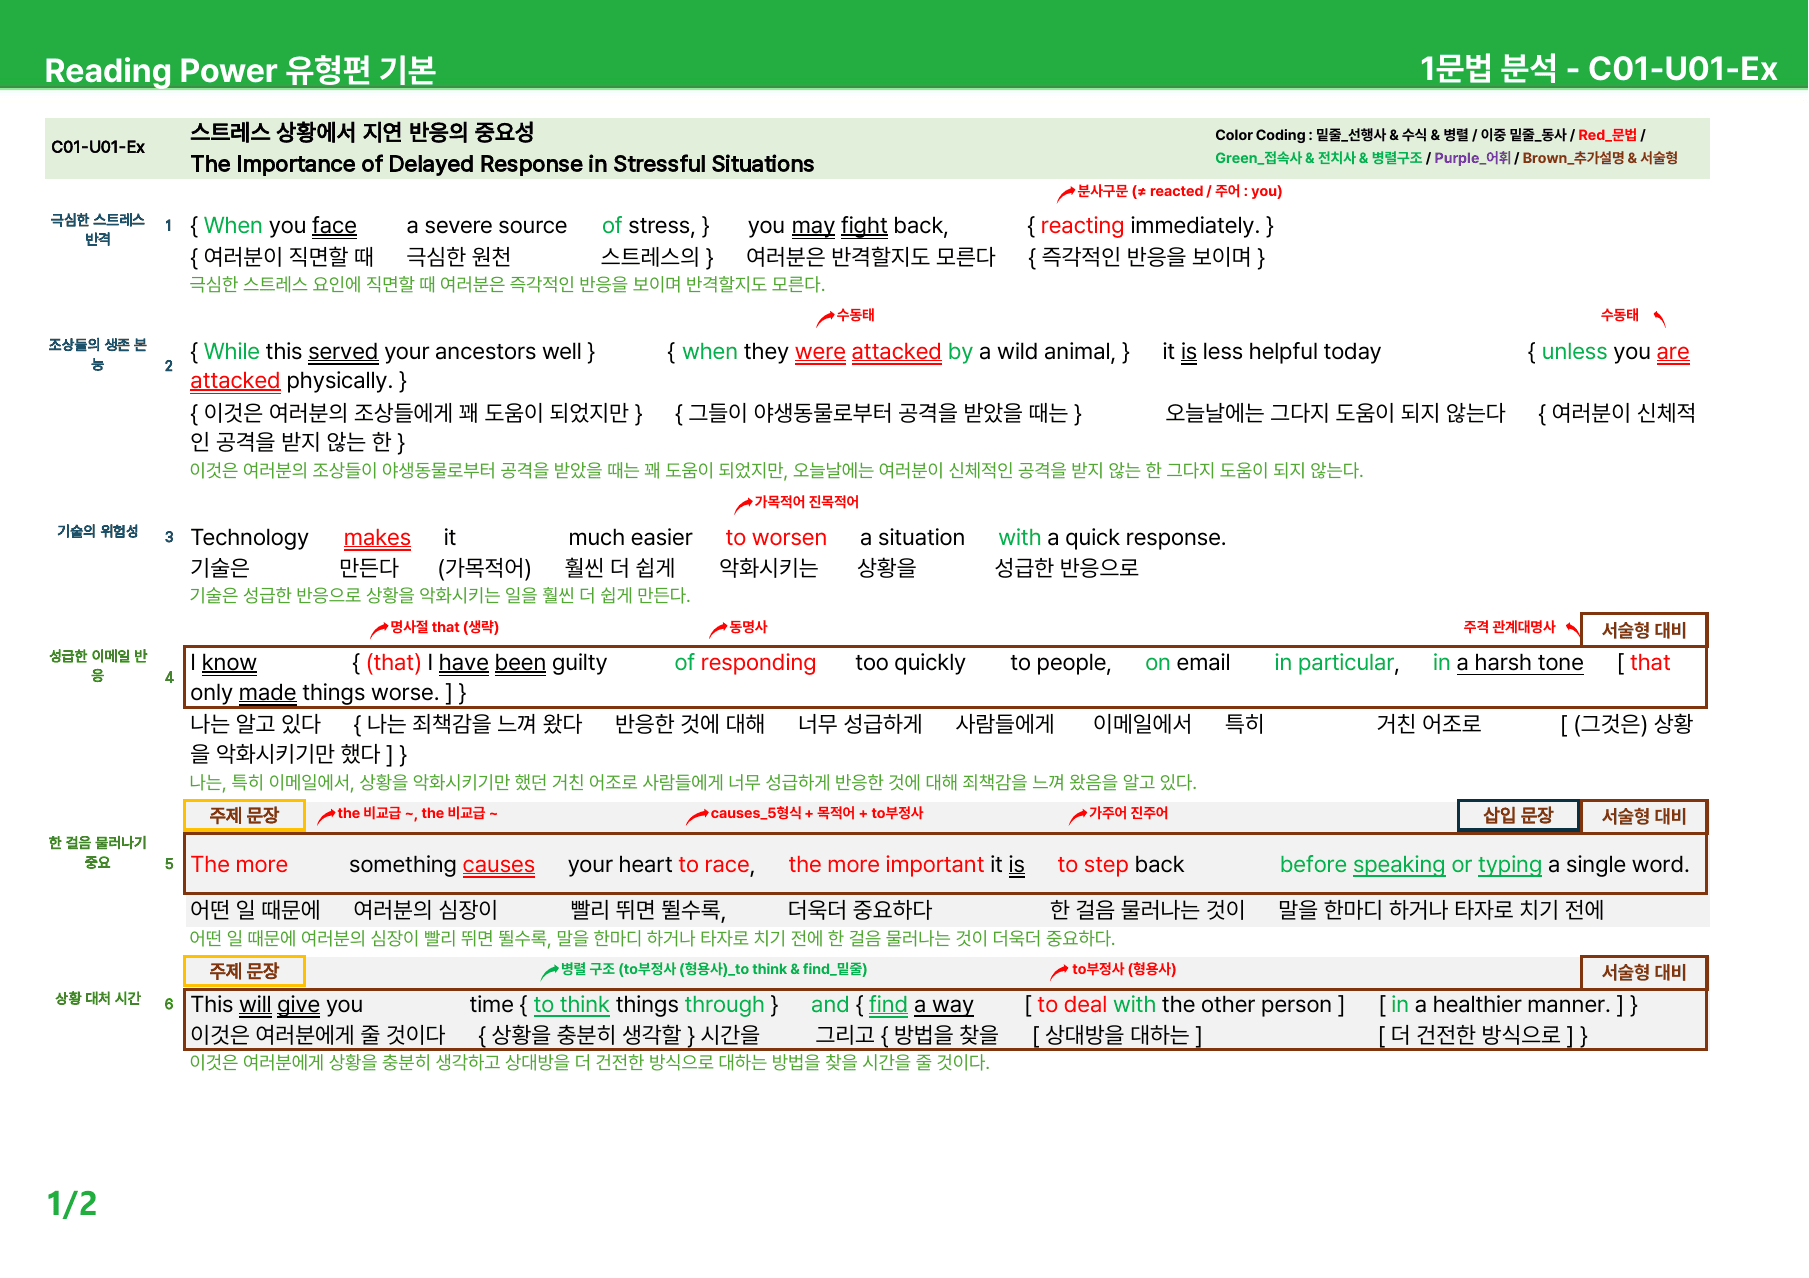Click the underlined green phrase 'to think'
This screenshot has width=1809, height=1278.
click(x=571, y=1005)
